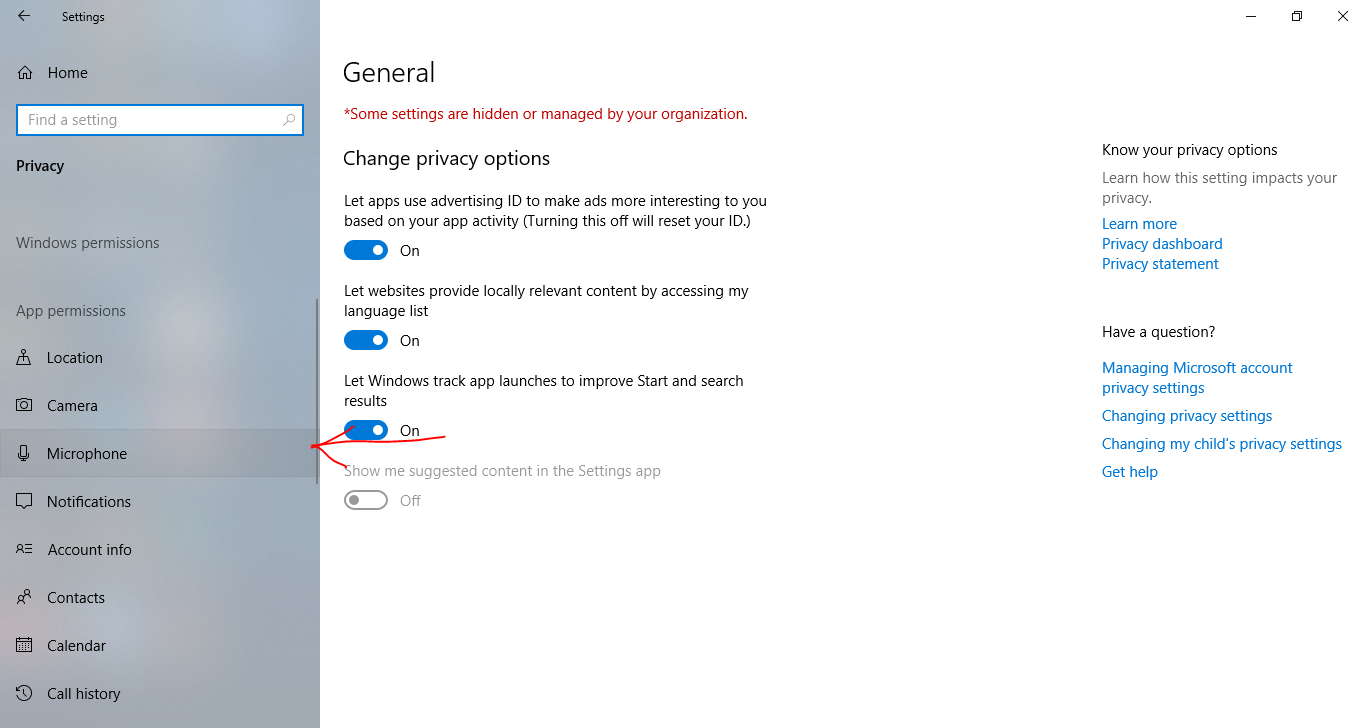Click the Call history icon

click(25, 694)
